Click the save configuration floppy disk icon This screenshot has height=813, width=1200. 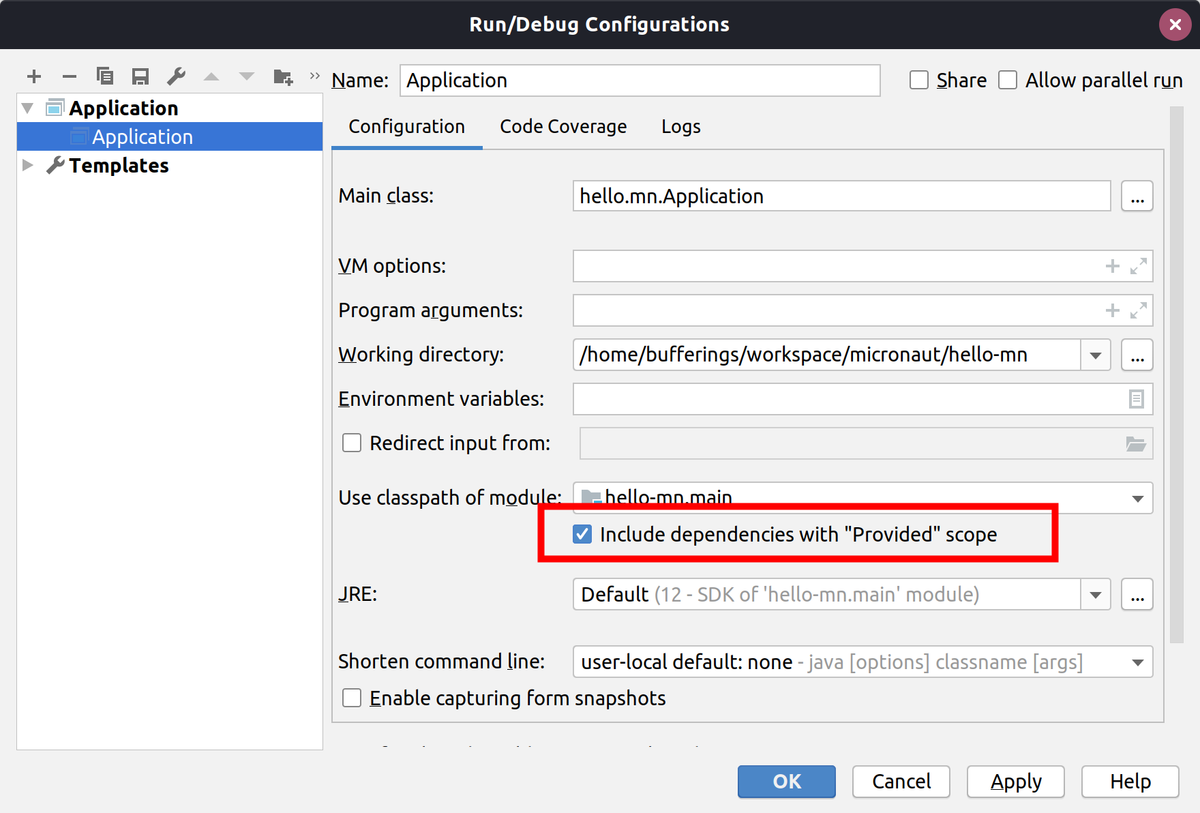tap(140, 77)
